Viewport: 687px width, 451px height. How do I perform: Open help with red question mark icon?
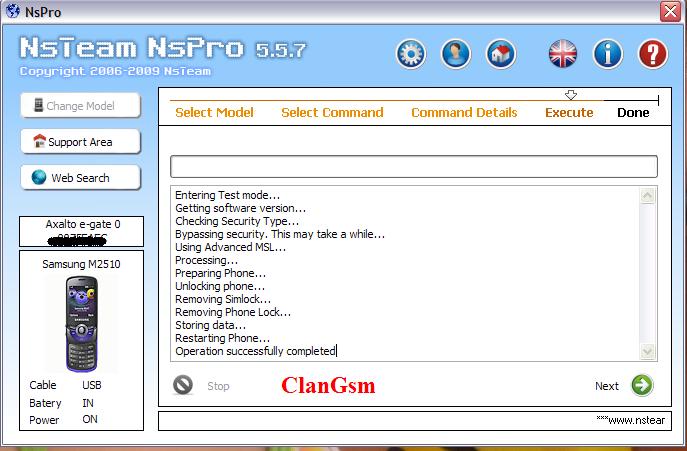click(x=653, y=54)
